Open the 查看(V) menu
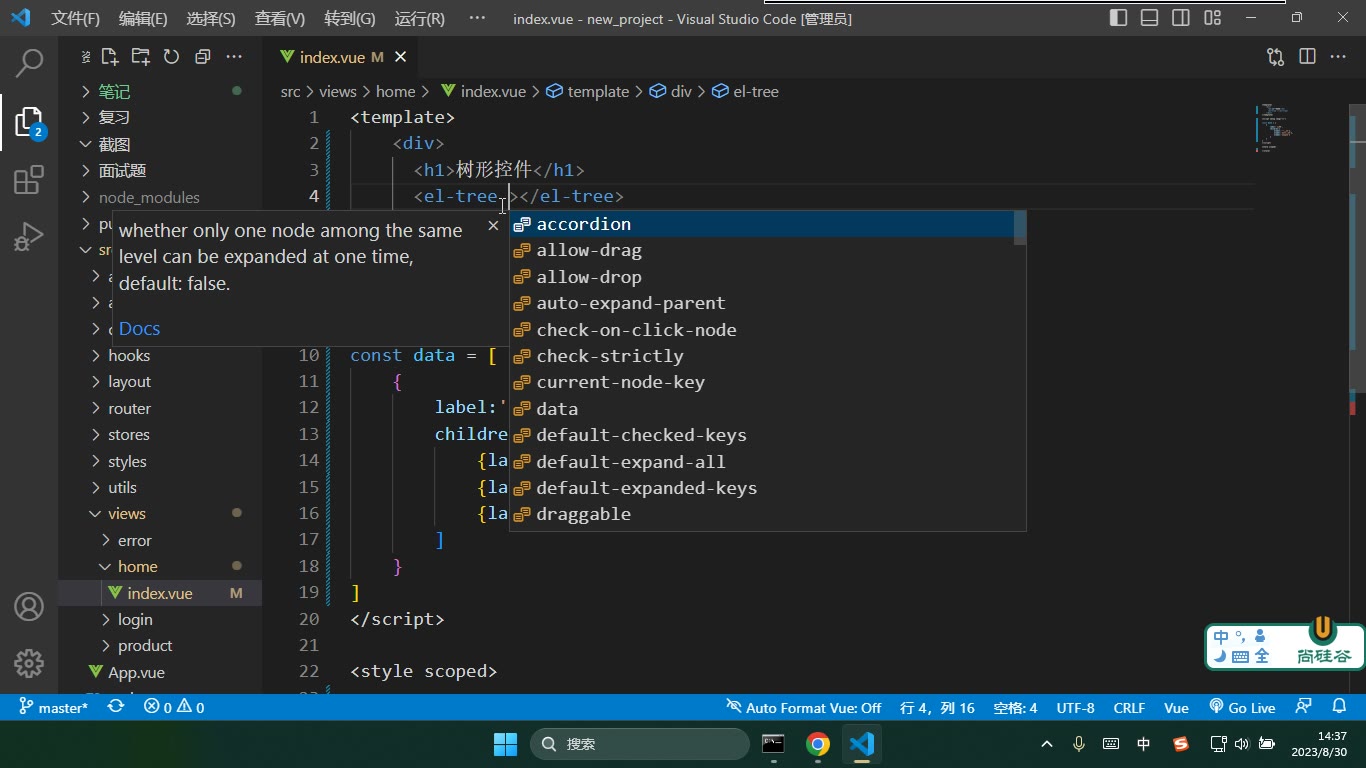Screen dimensions: 1366x768 coord(280,18)
